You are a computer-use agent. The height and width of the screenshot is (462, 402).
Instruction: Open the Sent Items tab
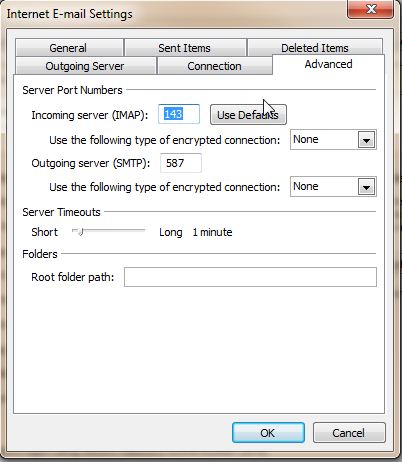coord(185,48)
